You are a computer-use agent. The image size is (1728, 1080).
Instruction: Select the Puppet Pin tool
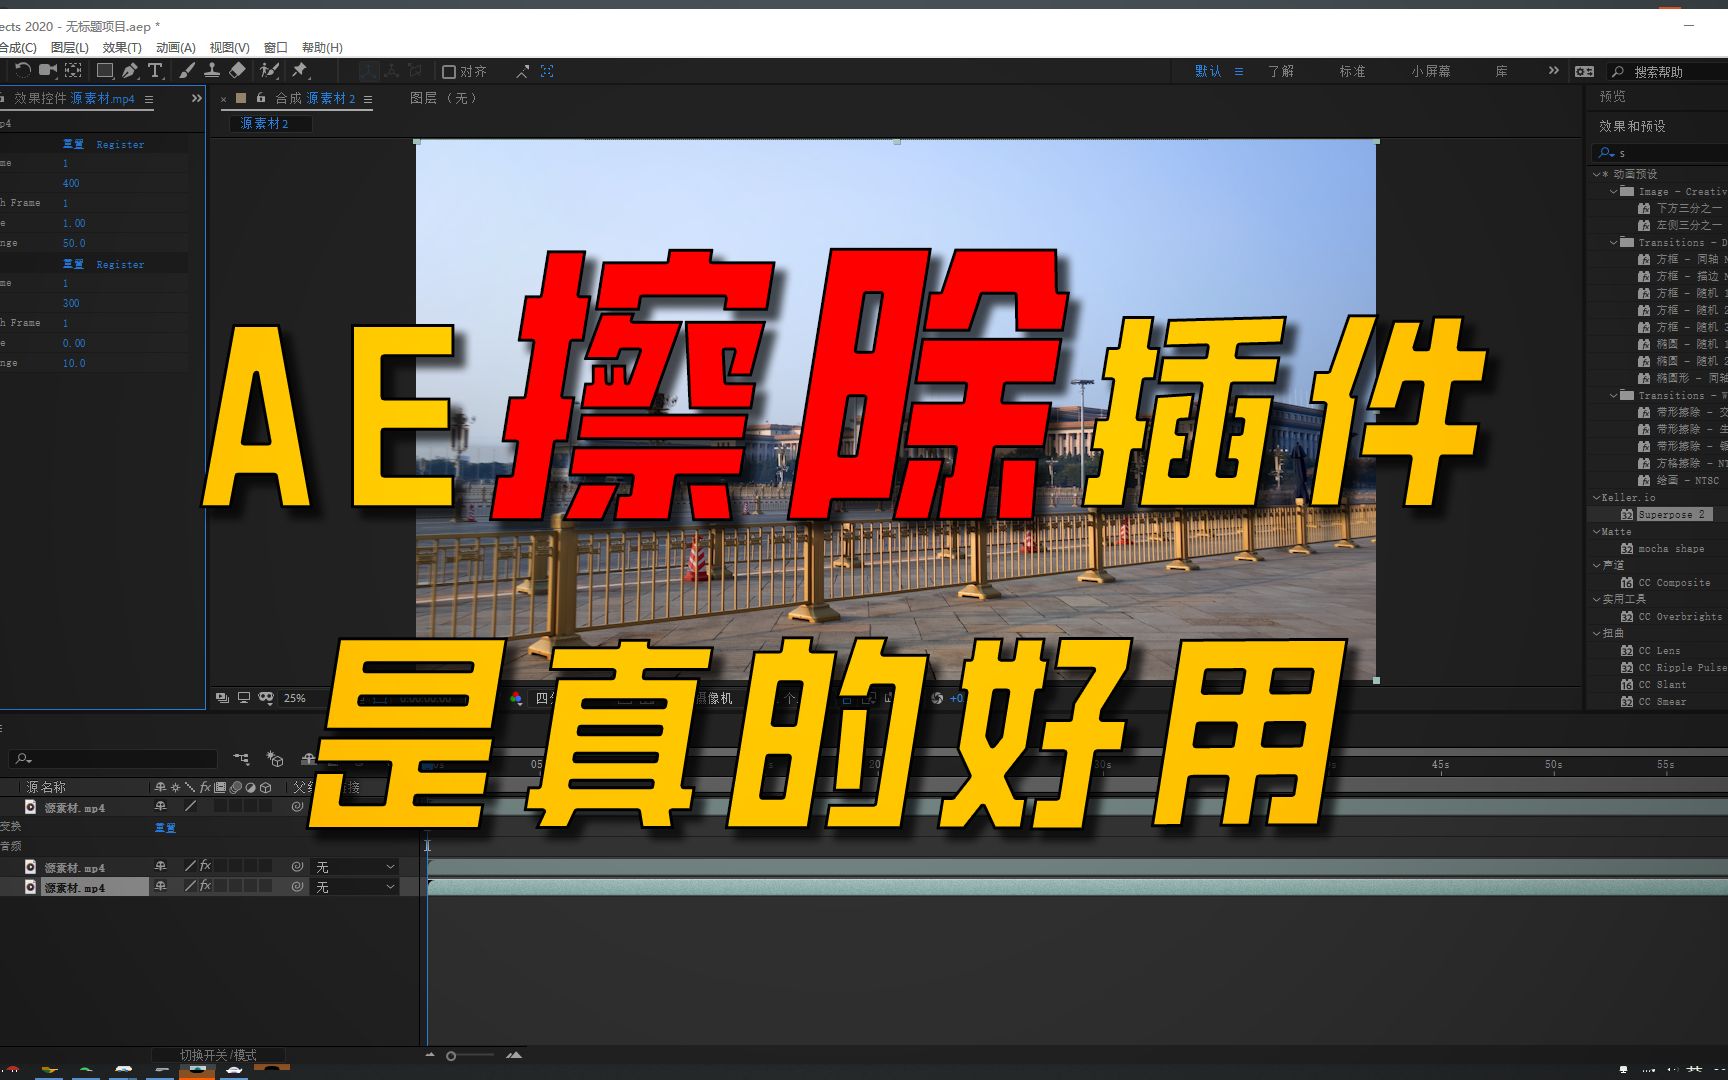[302, 70]
